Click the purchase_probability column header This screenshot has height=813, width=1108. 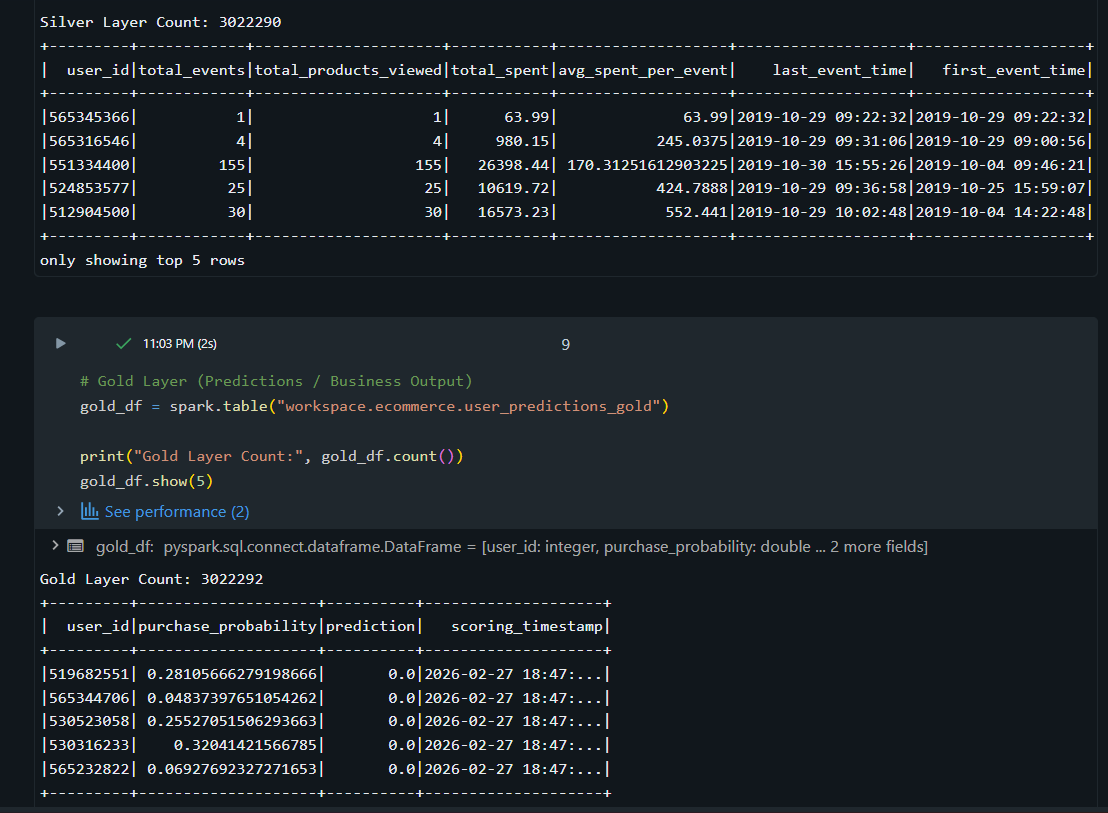[x=228, y=627]
